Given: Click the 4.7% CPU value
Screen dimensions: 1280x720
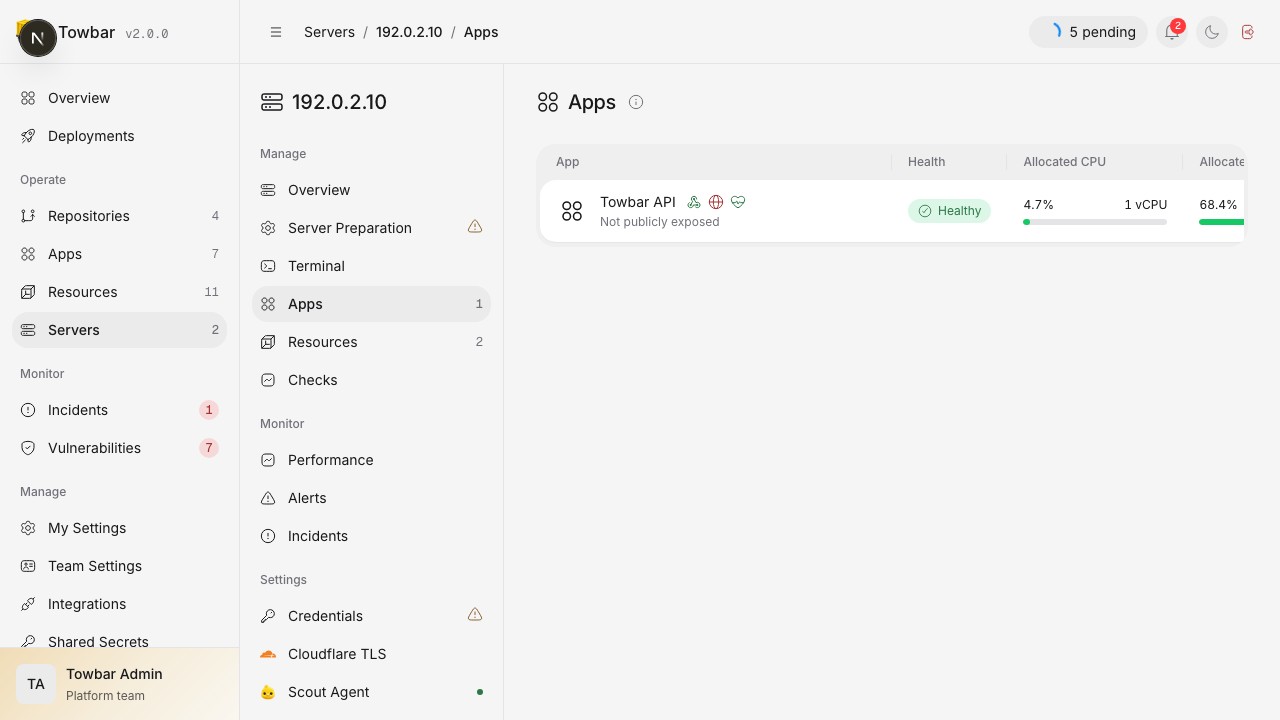Looking at the screenshot, I should [x=1038, y=205].
